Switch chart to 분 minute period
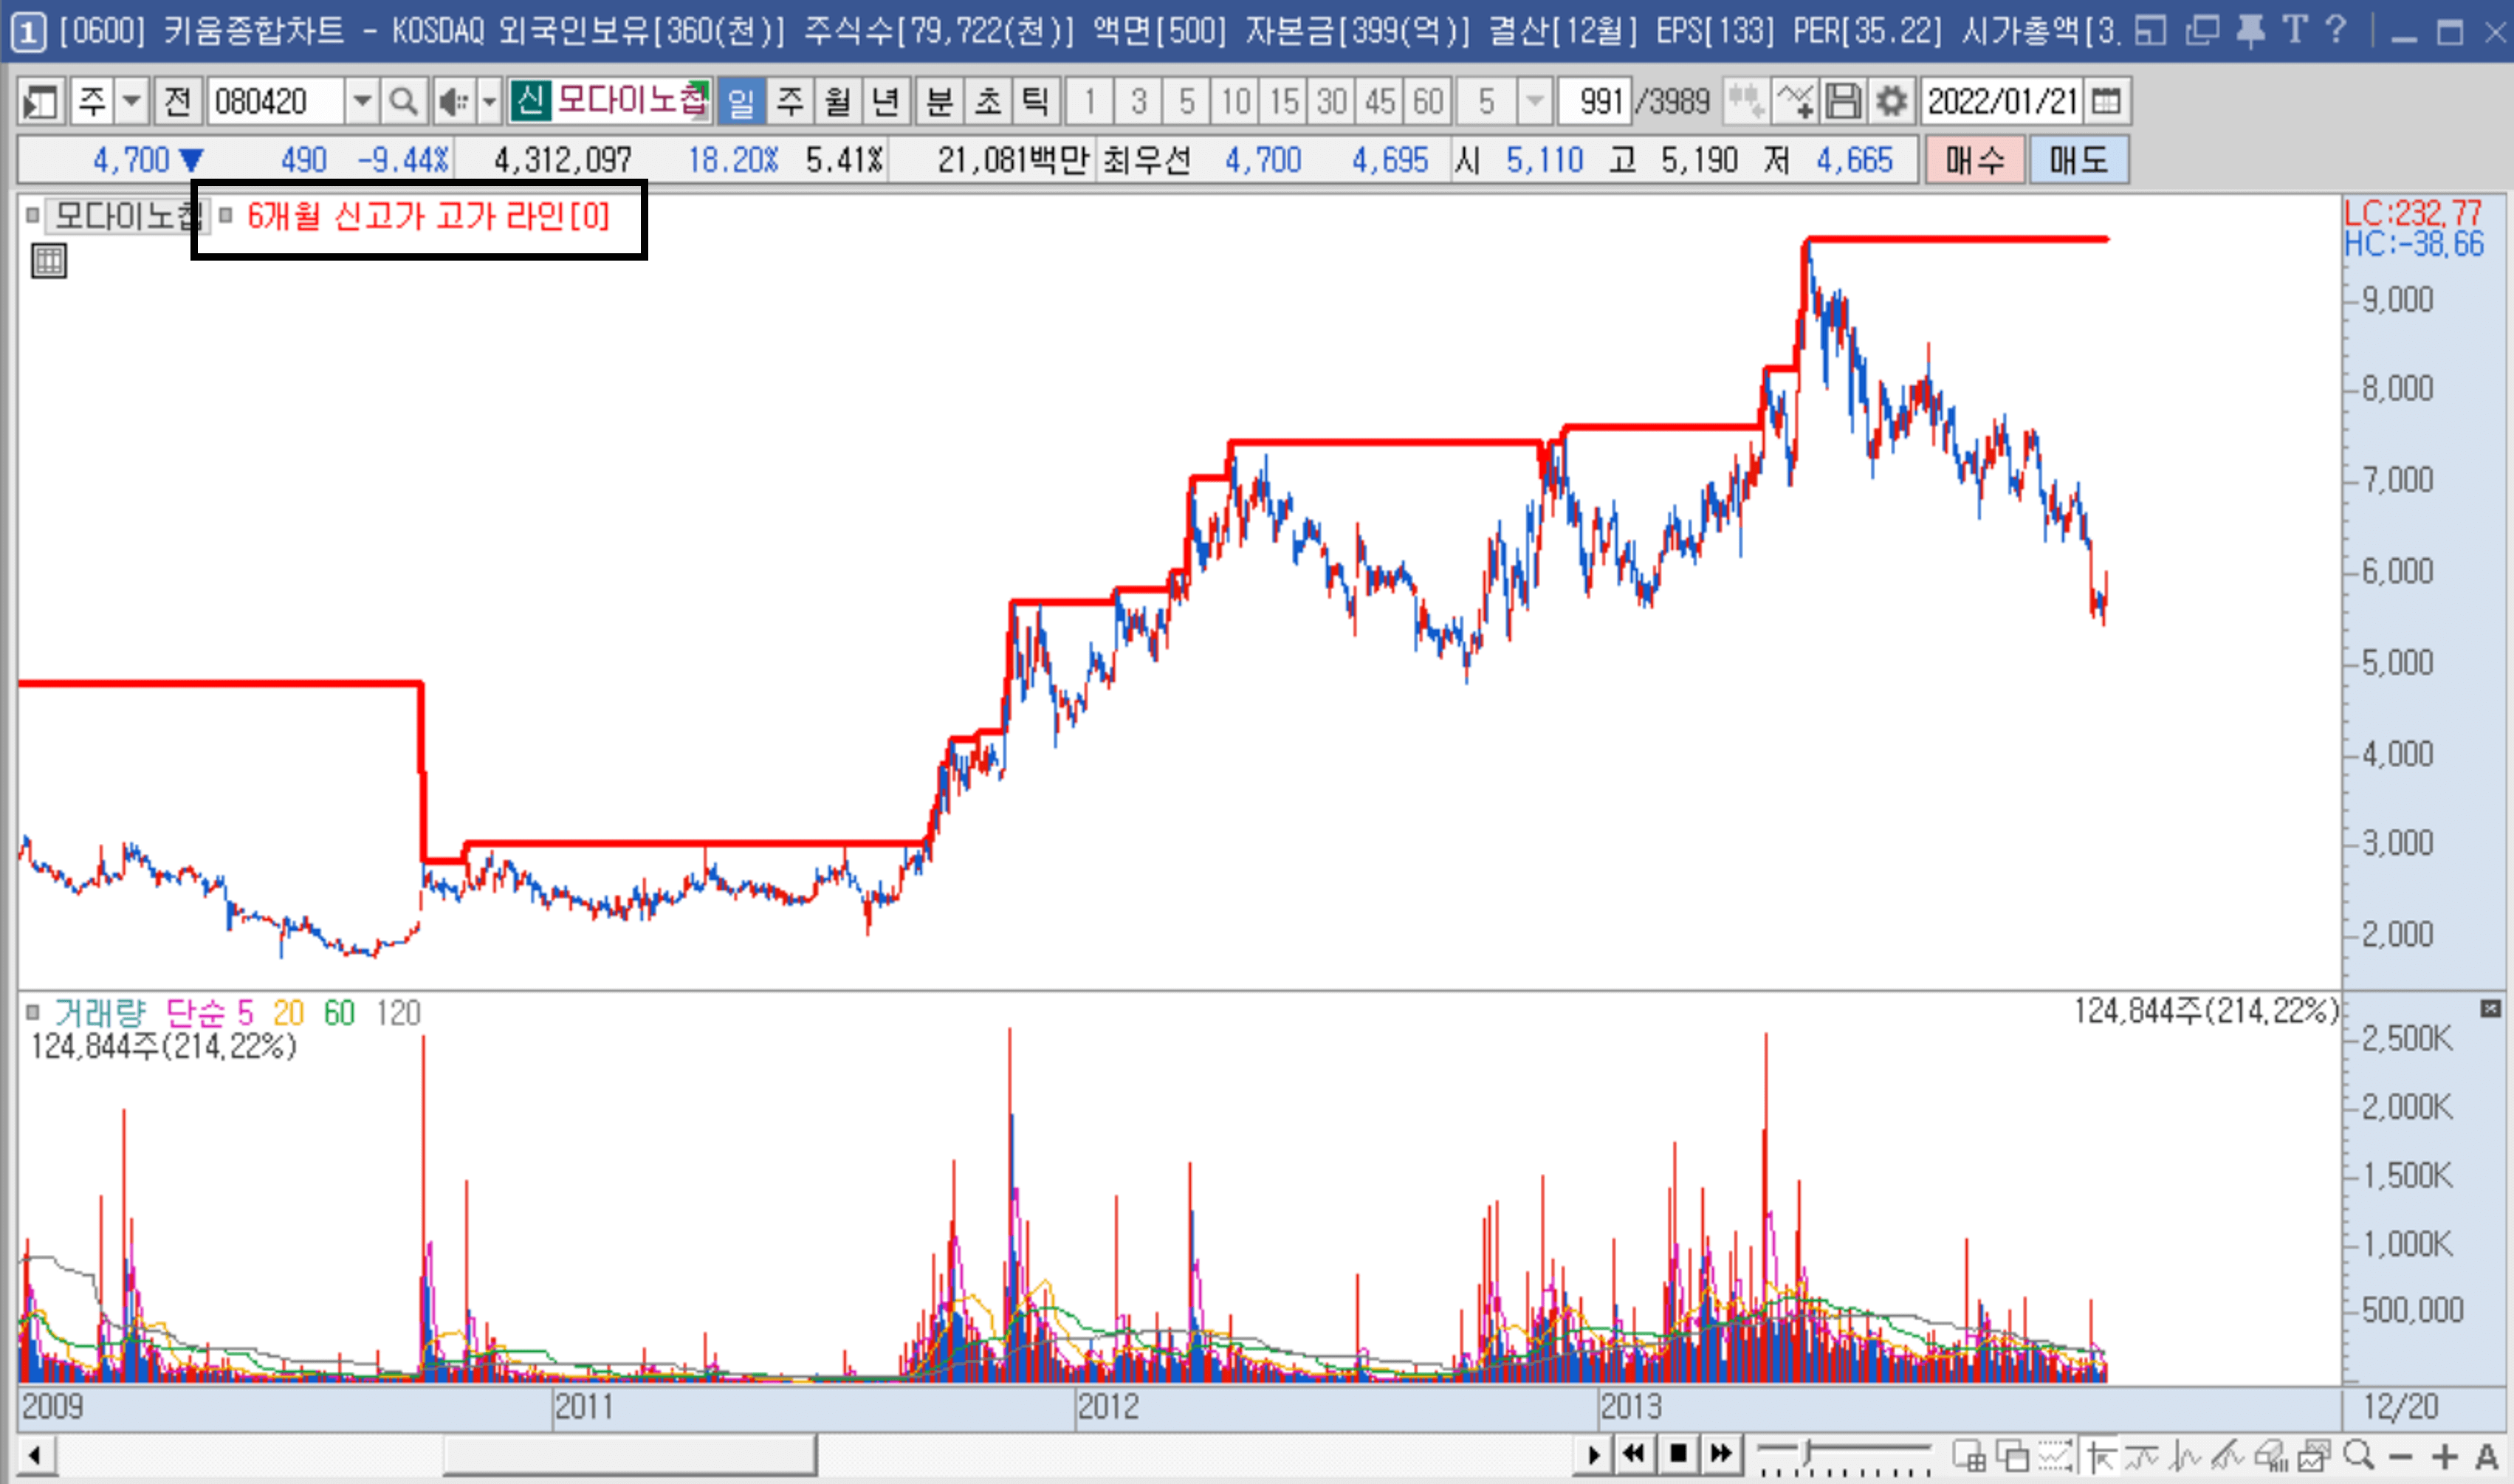This screenshot has height=1484, width=2514. (939, 101)
